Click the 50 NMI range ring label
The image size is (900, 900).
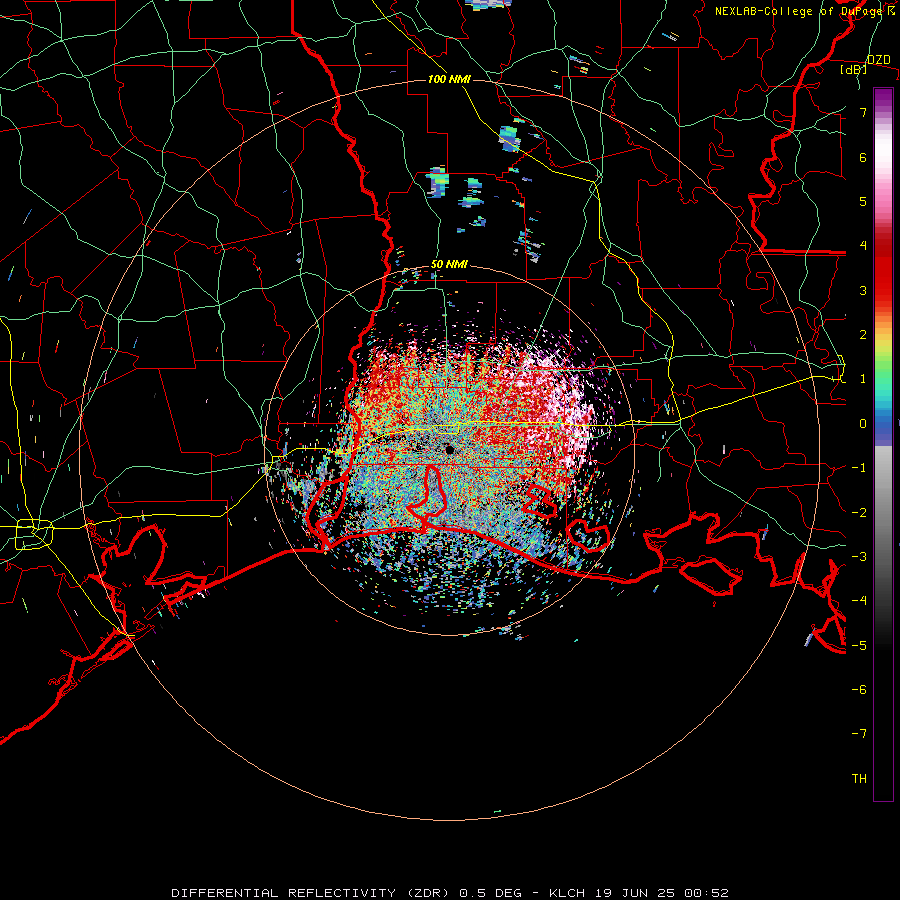pos(449,265)
